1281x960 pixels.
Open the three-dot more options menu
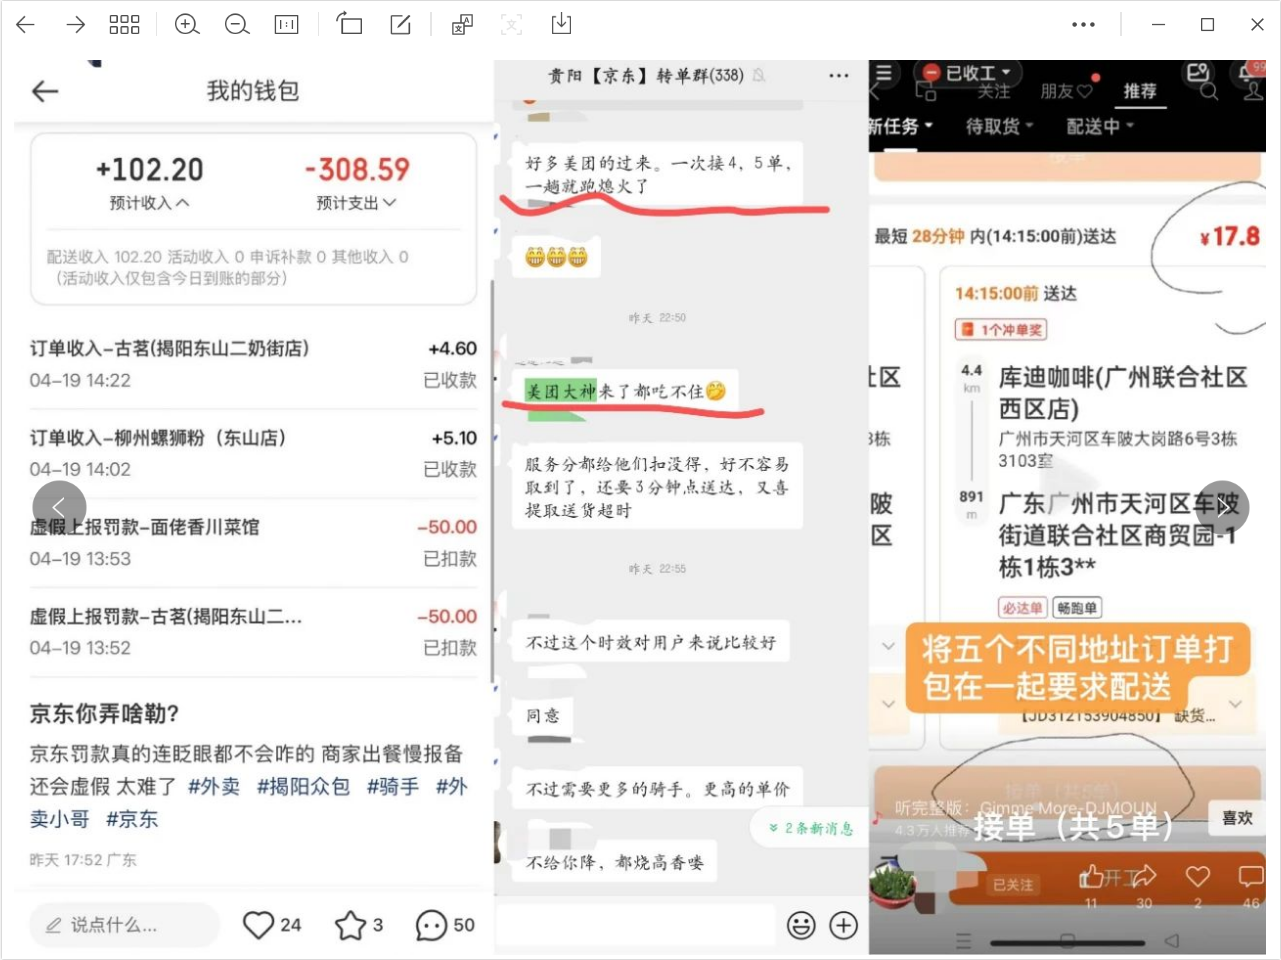tap(1083, 25)
